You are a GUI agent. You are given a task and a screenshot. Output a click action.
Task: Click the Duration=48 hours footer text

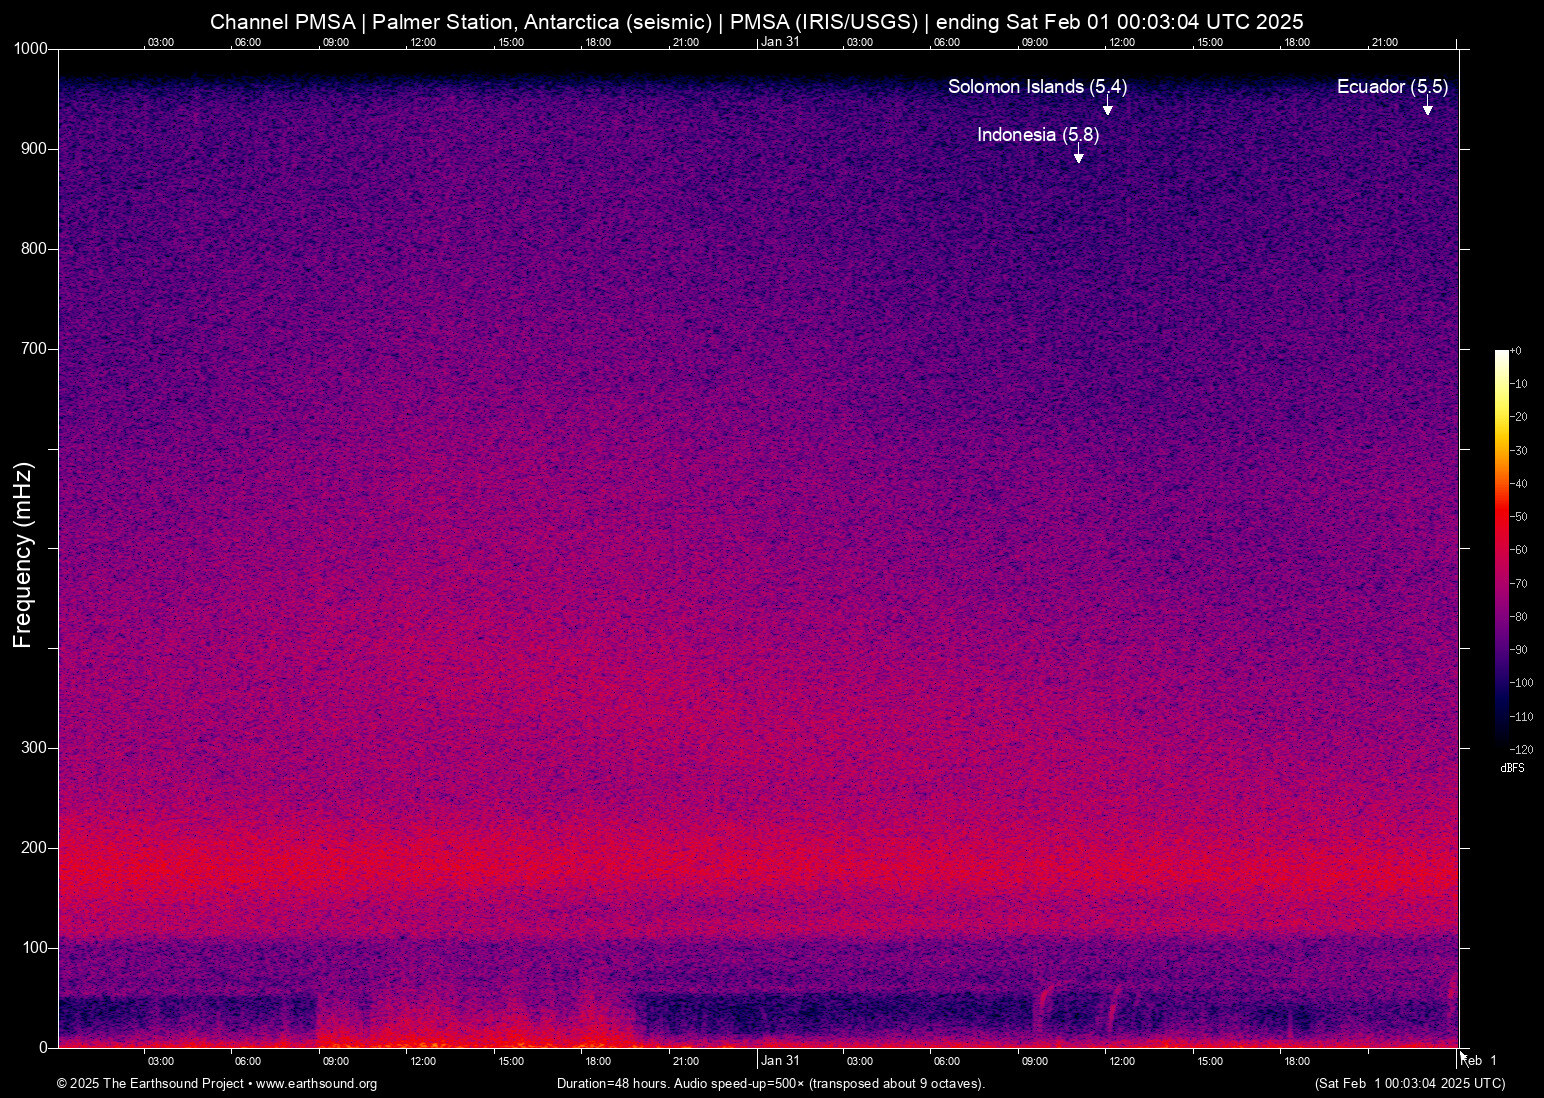(x=770, y=1084)
